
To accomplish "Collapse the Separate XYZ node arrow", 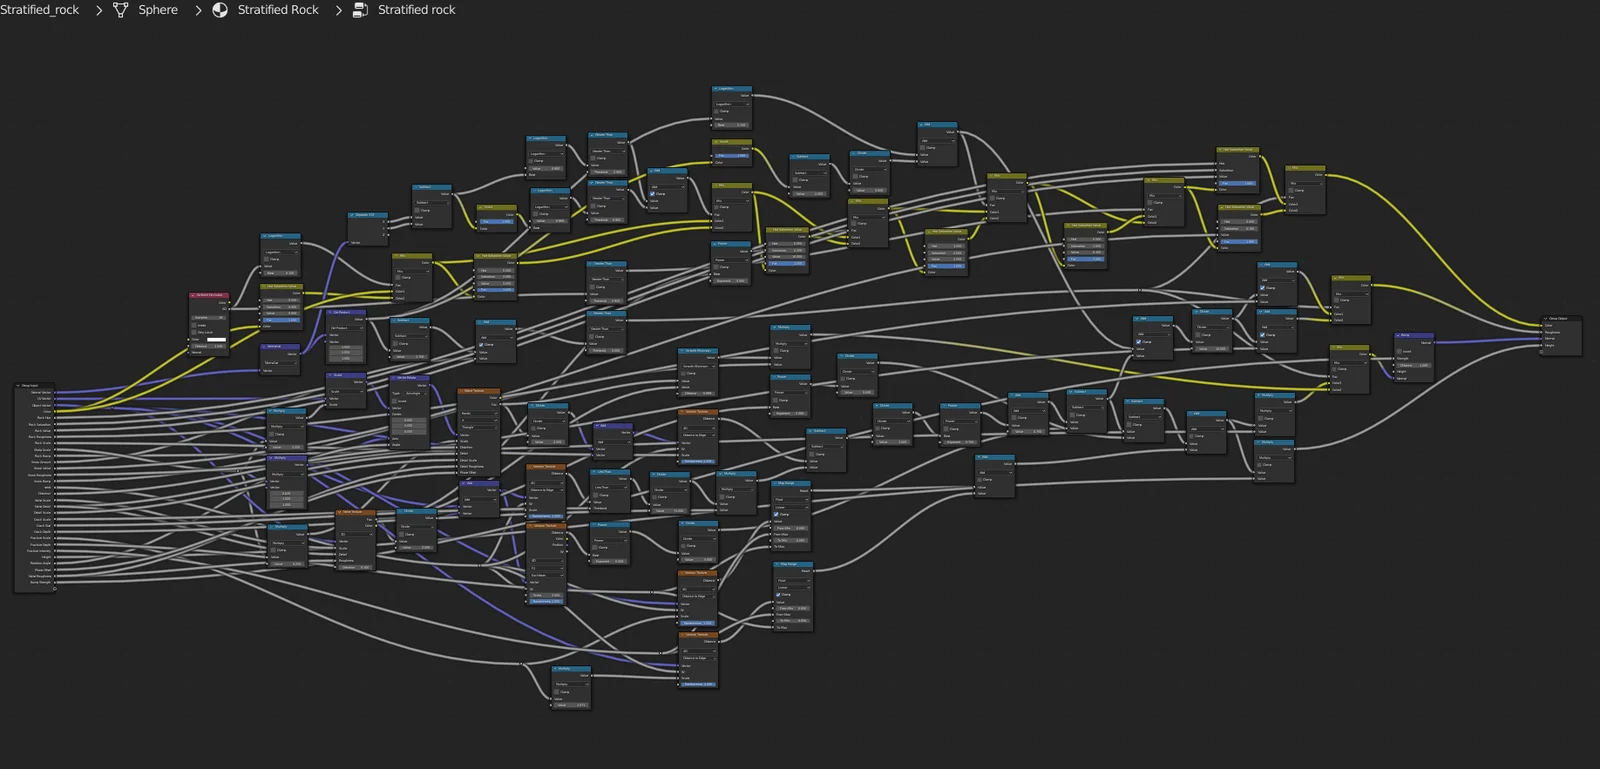I will 352,214.
